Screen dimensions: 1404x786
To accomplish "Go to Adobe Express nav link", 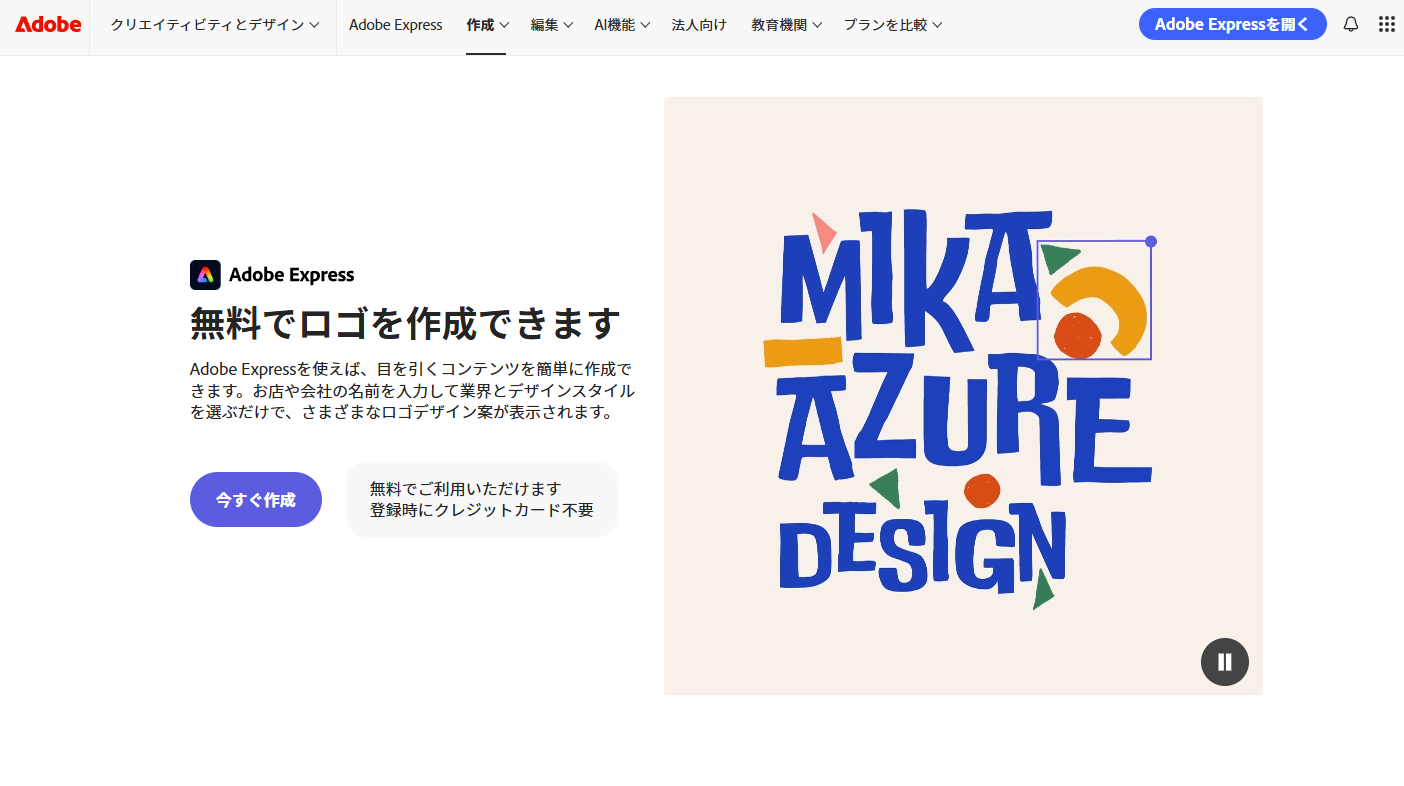I will [396, 25].
